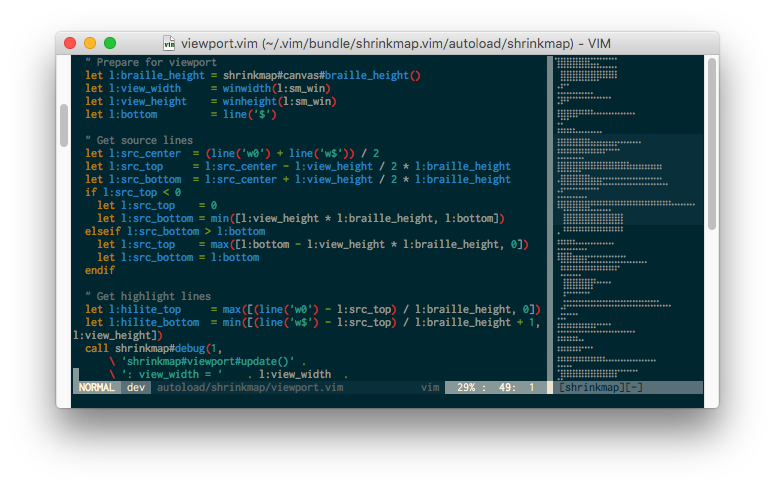Click the autoload/shrinkmap/viewport.vim path in statusline
Screen dimensions: 775x488
pos(250,387)
